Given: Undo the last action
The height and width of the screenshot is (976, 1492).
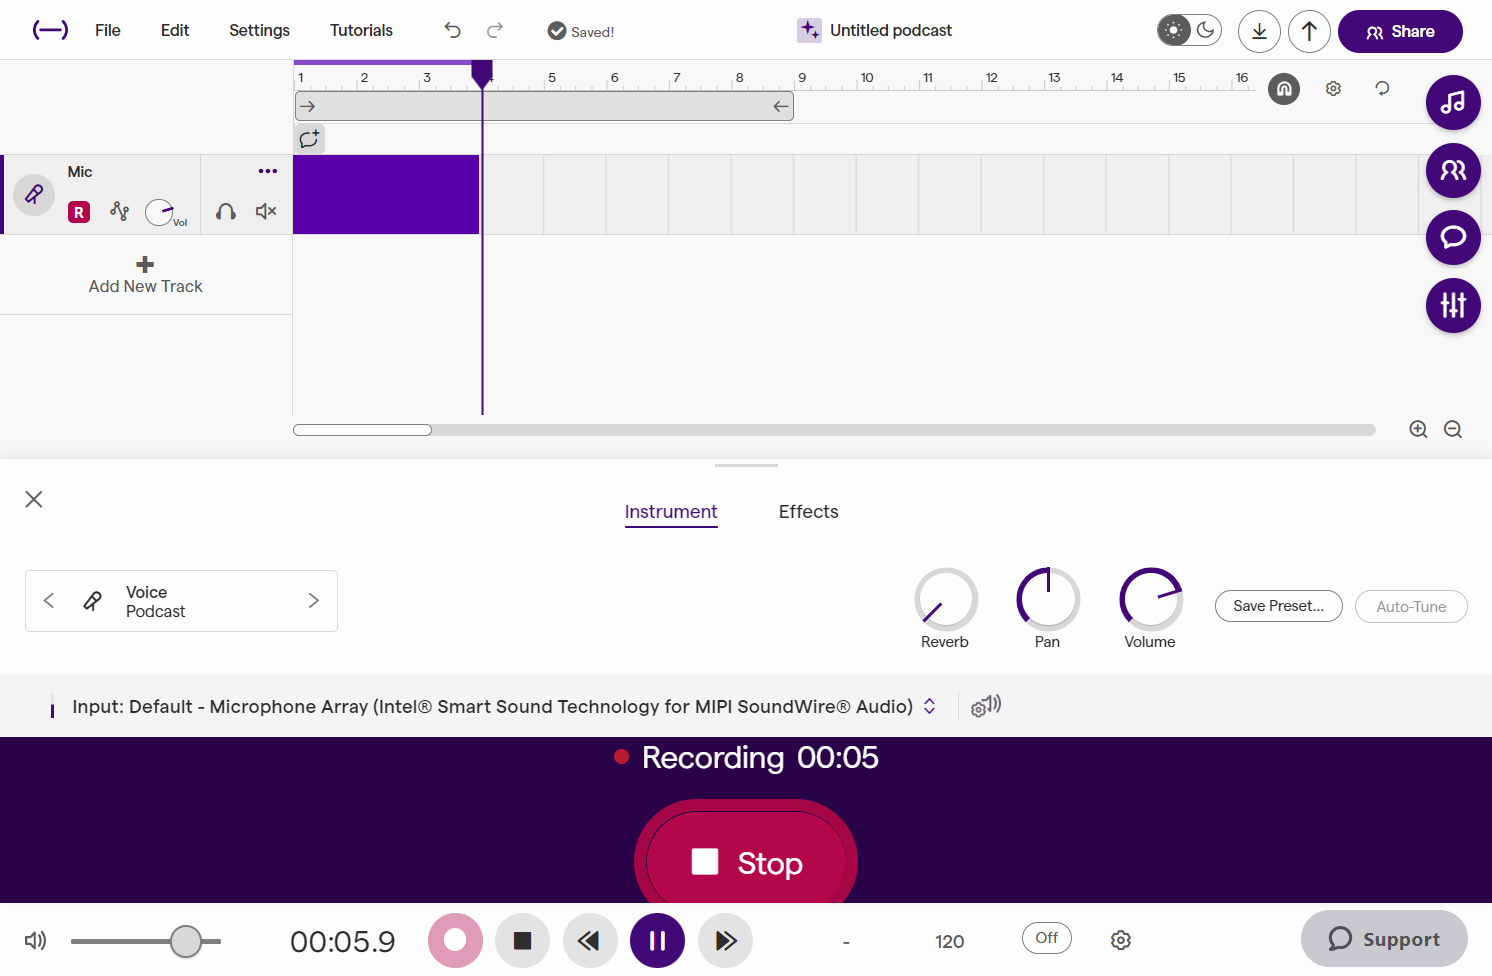Looking at the screenshot, I should [453, 30].
